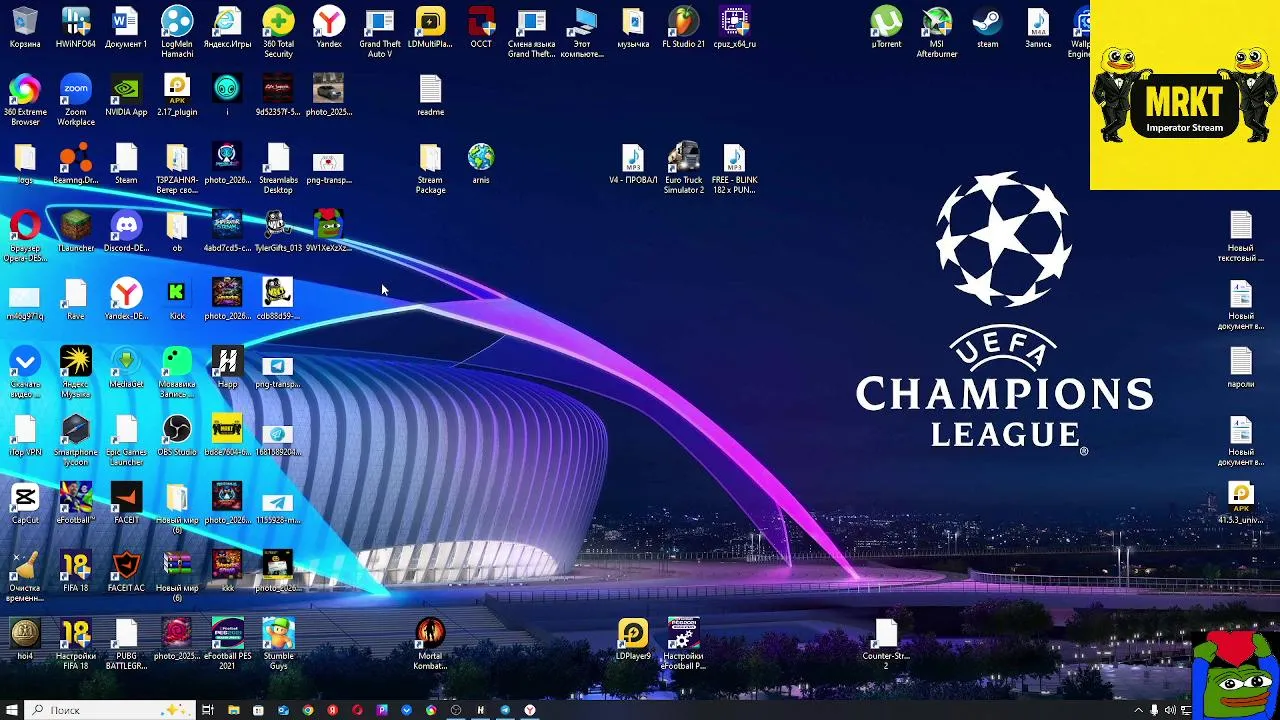Launch 360 Extreme Browser
Image resolution: width=1280 pixels, height=720 pixels.
[25, 100]
